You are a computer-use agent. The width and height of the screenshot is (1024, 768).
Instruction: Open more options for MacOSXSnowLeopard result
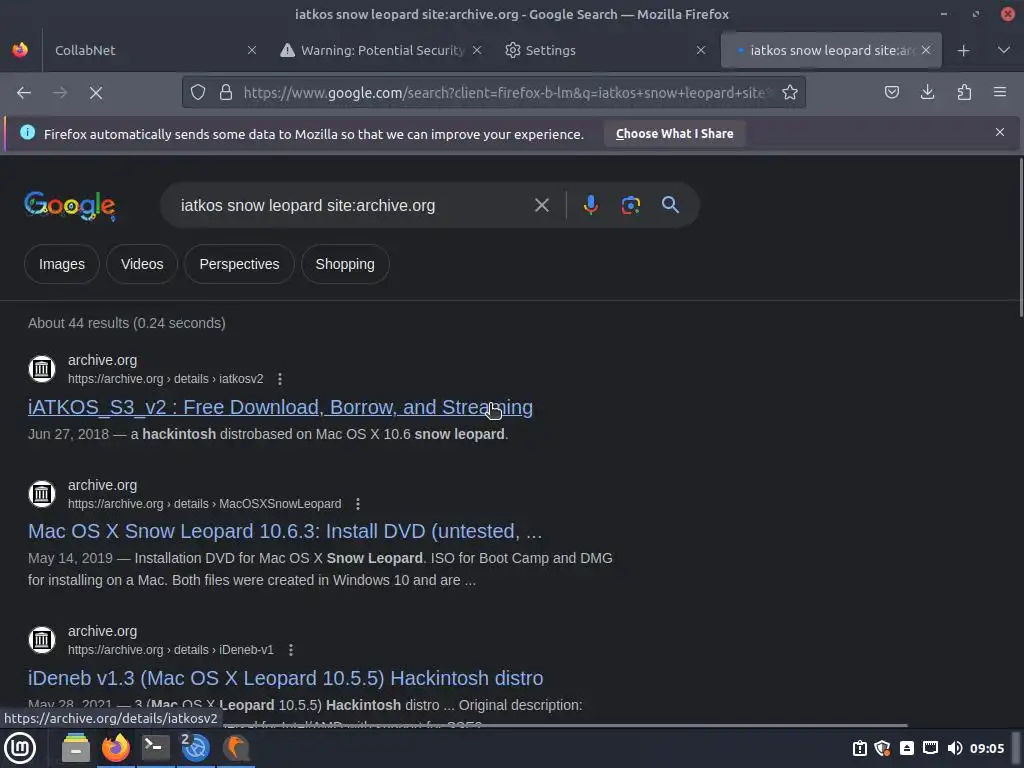(357, 504)
